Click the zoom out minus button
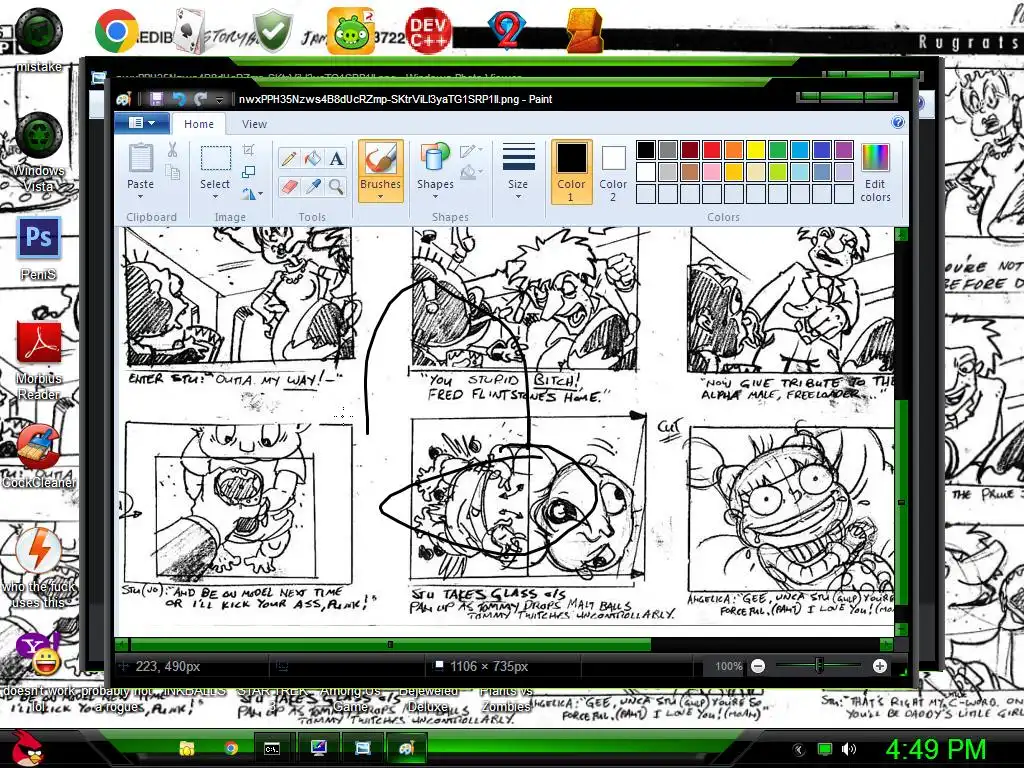This screenshot has width=1024, height=768. 758,666
